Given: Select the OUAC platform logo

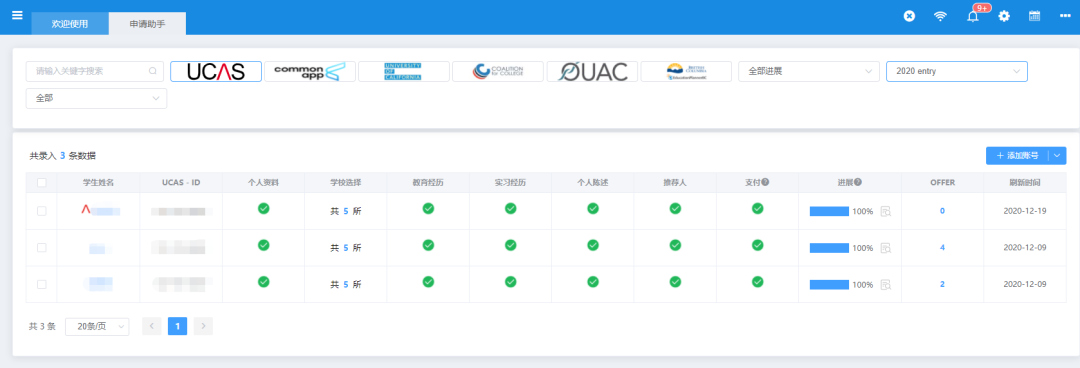Looking at the screenshot, I should pyautogui.click(x=592, y=72).
